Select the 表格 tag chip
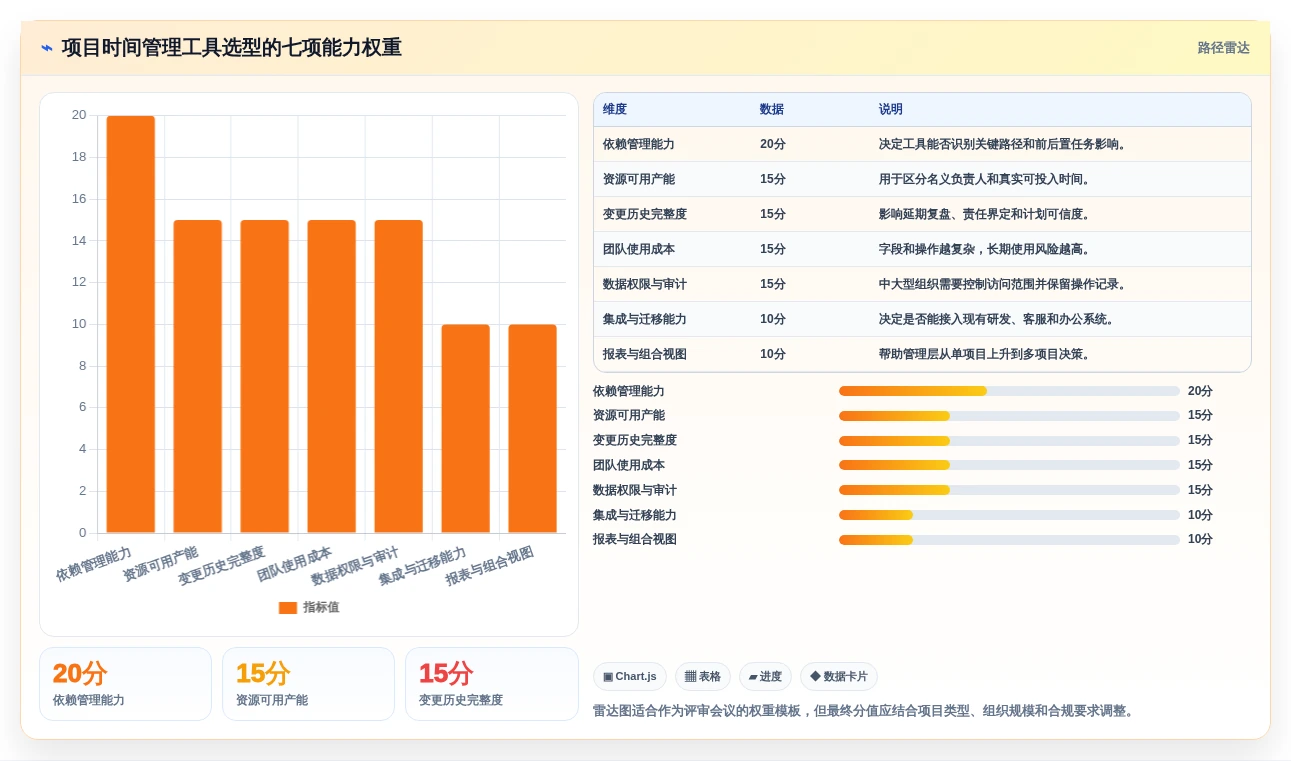This screenshot has height=761, width=1291. 703,677
